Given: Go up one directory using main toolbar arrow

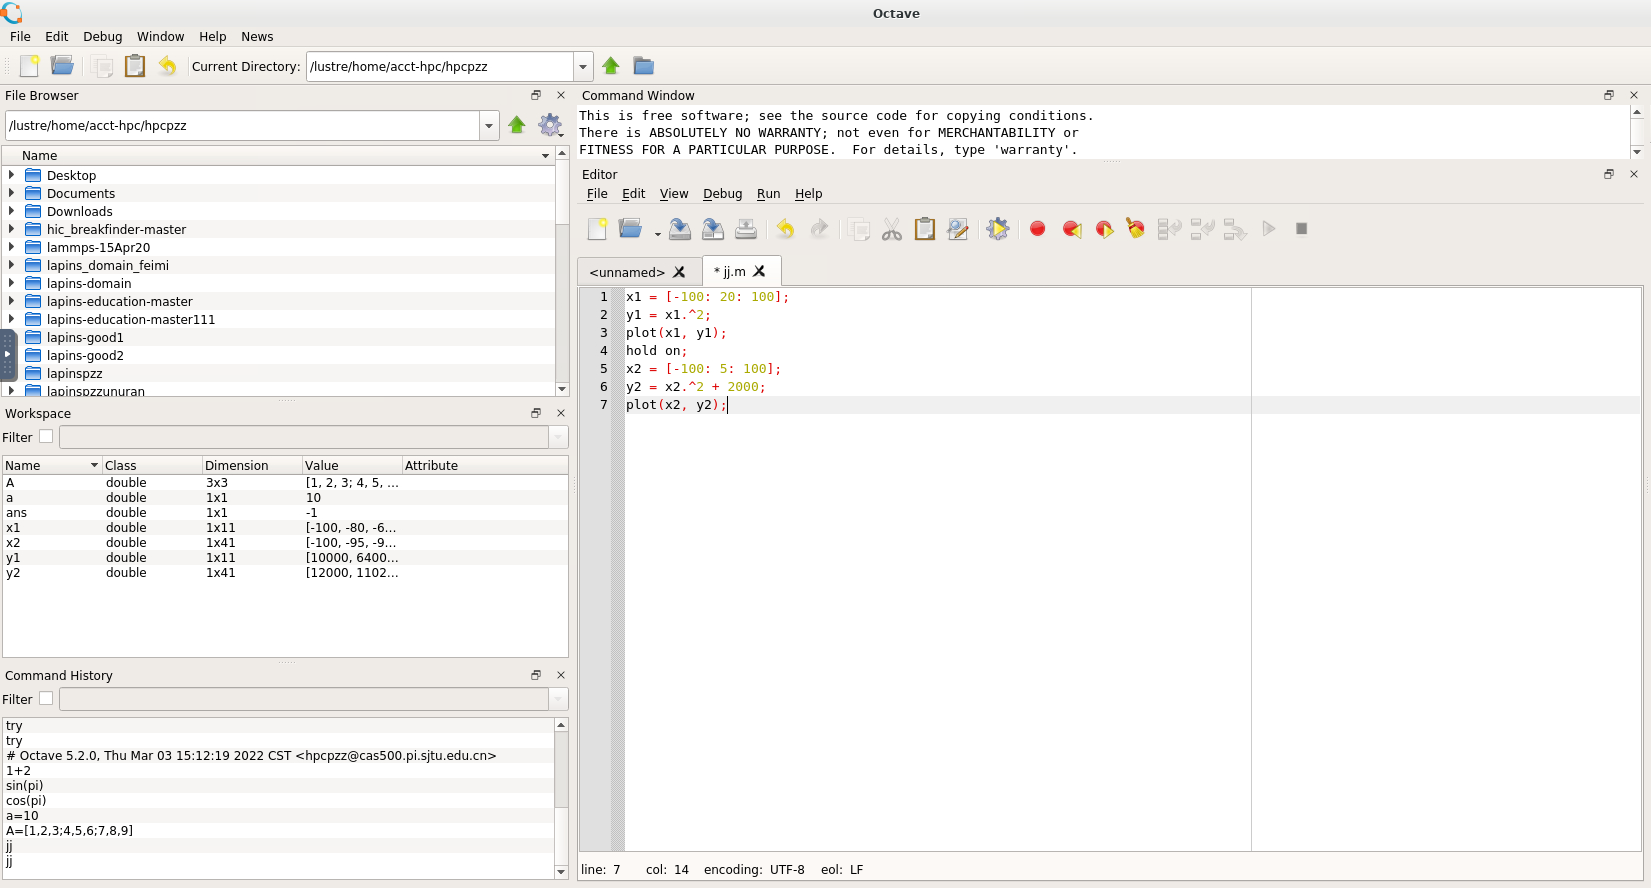Looking at the screenshot, I should pyautogui.click(x=611, y=66).
